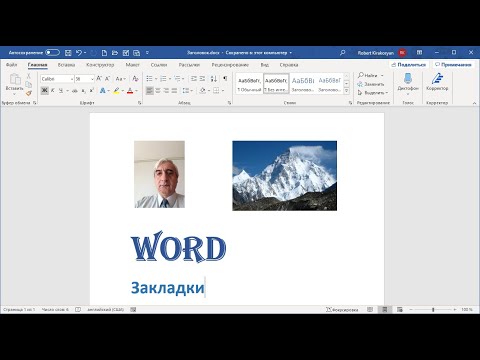Select Align Left paragraph alignment

[x=150, y=90]
